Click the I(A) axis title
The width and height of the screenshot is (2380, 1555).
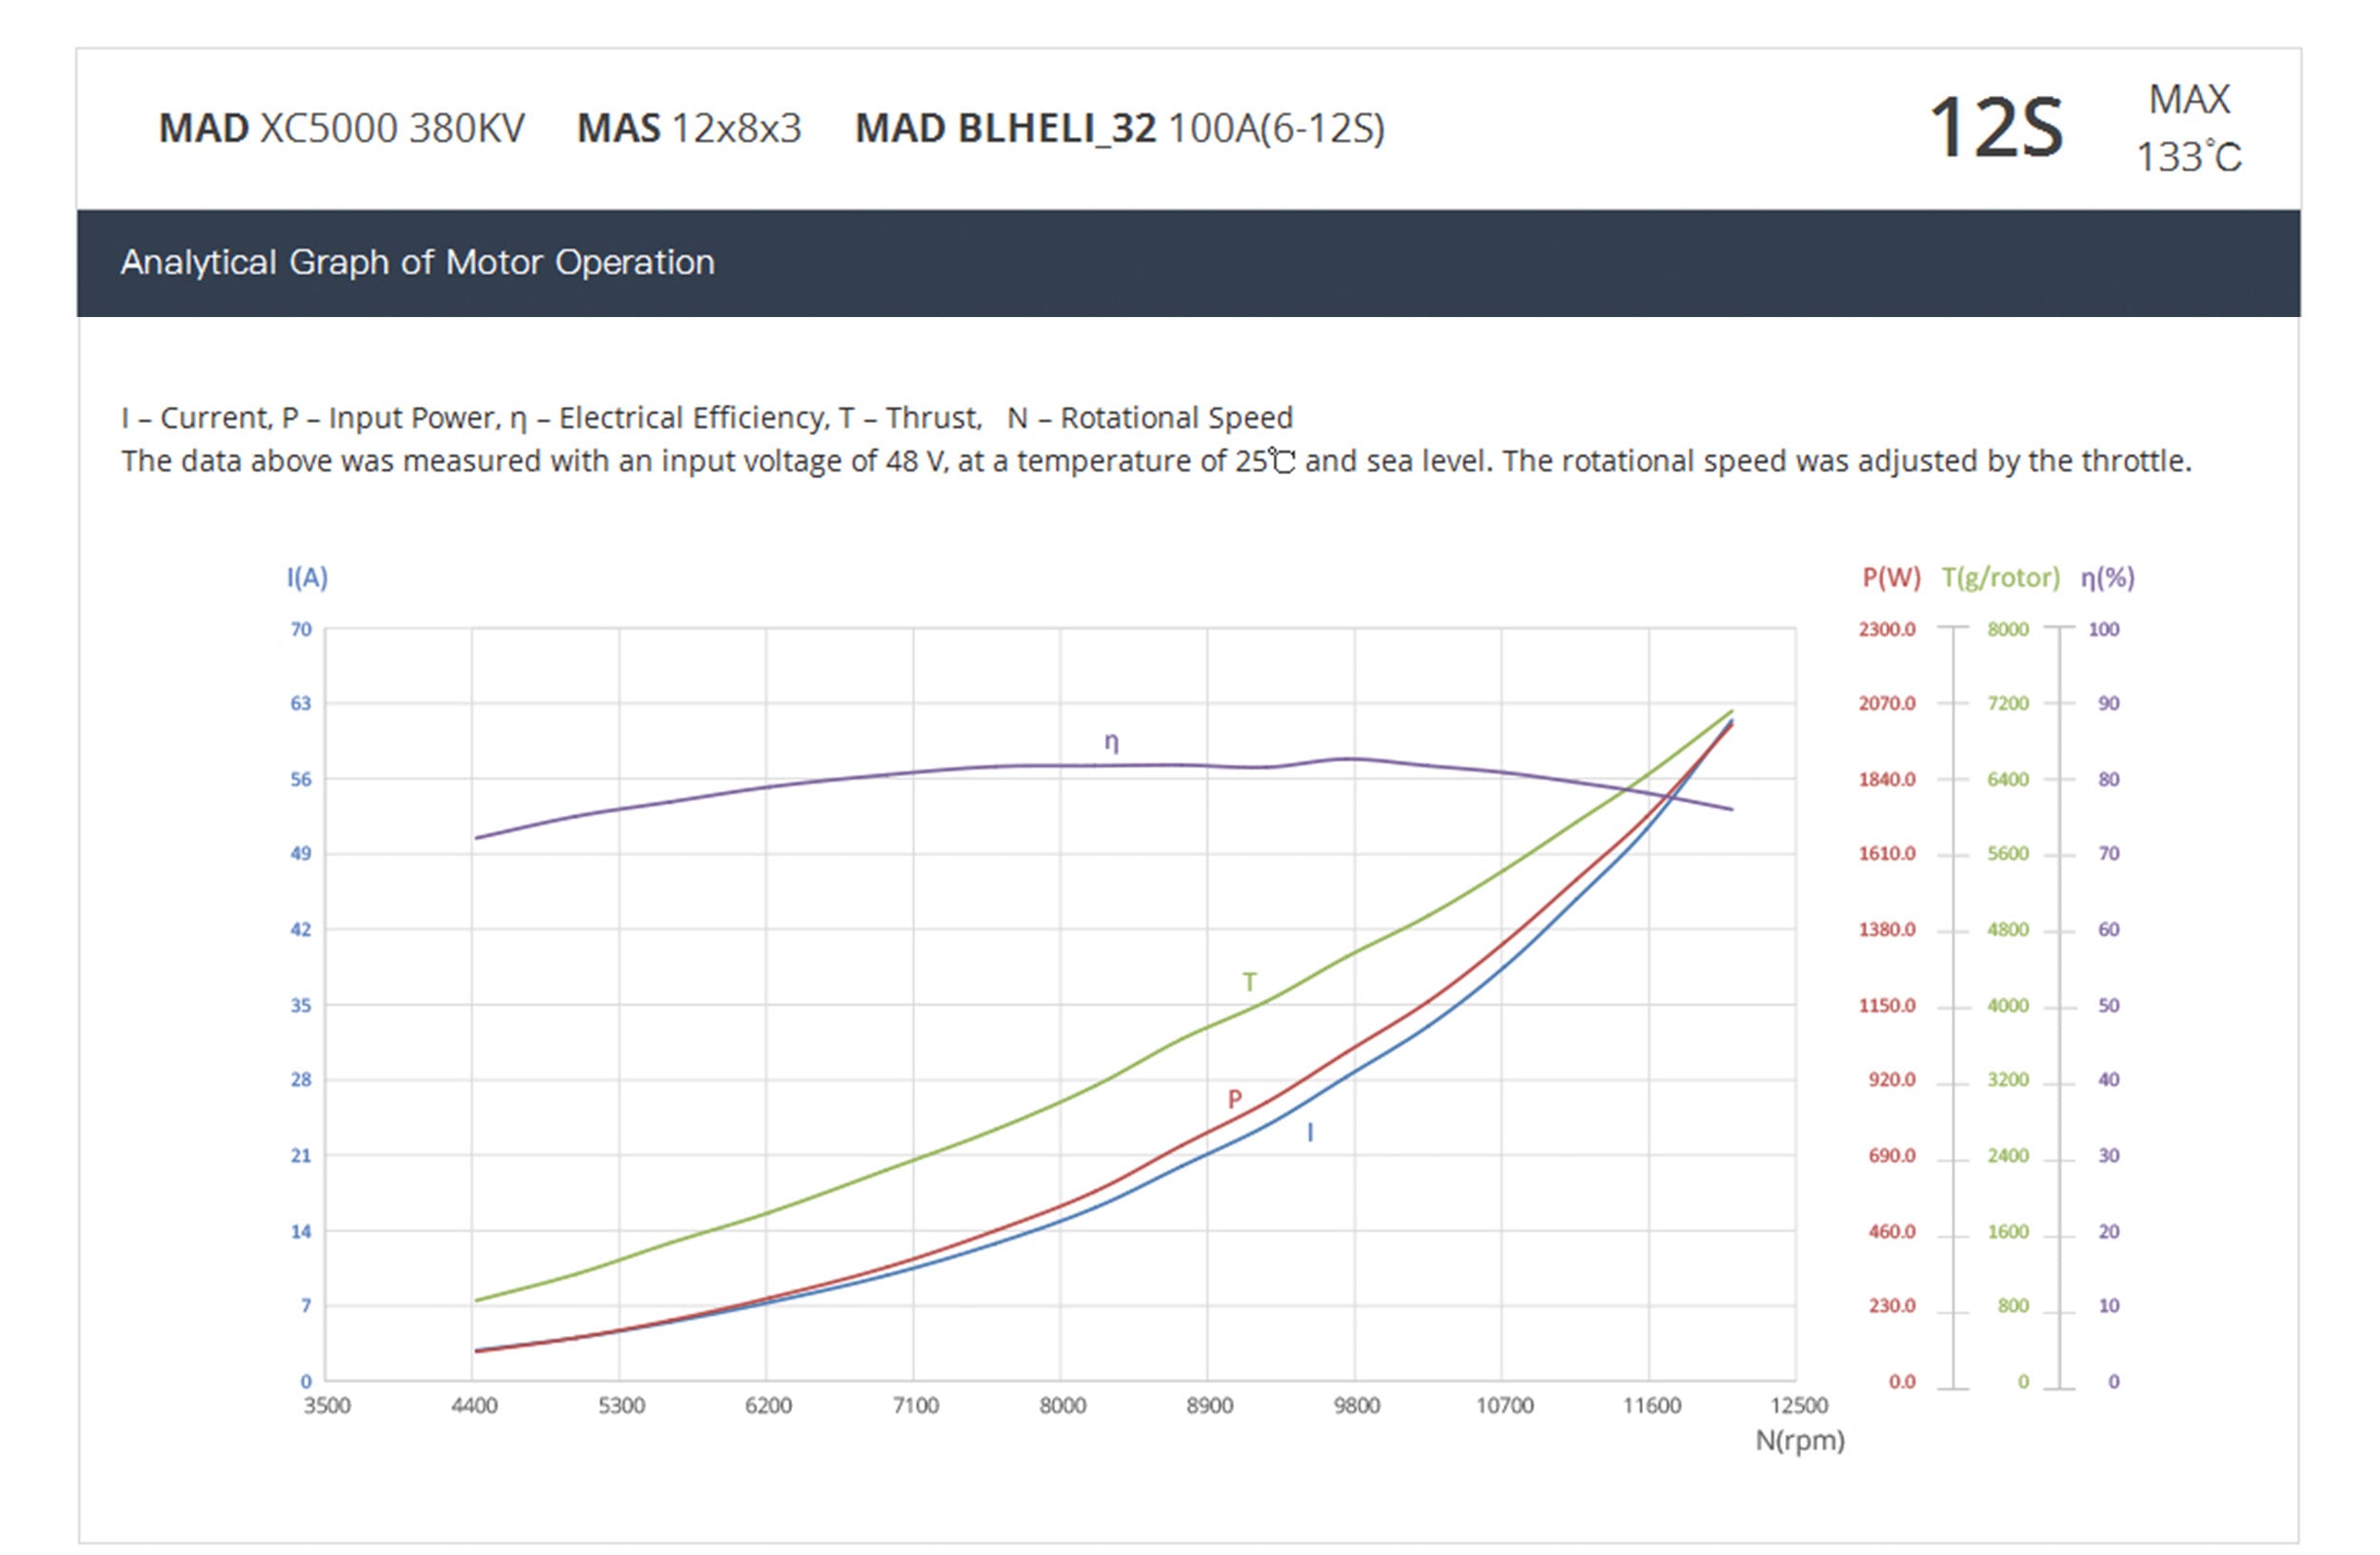click(307, 577)
